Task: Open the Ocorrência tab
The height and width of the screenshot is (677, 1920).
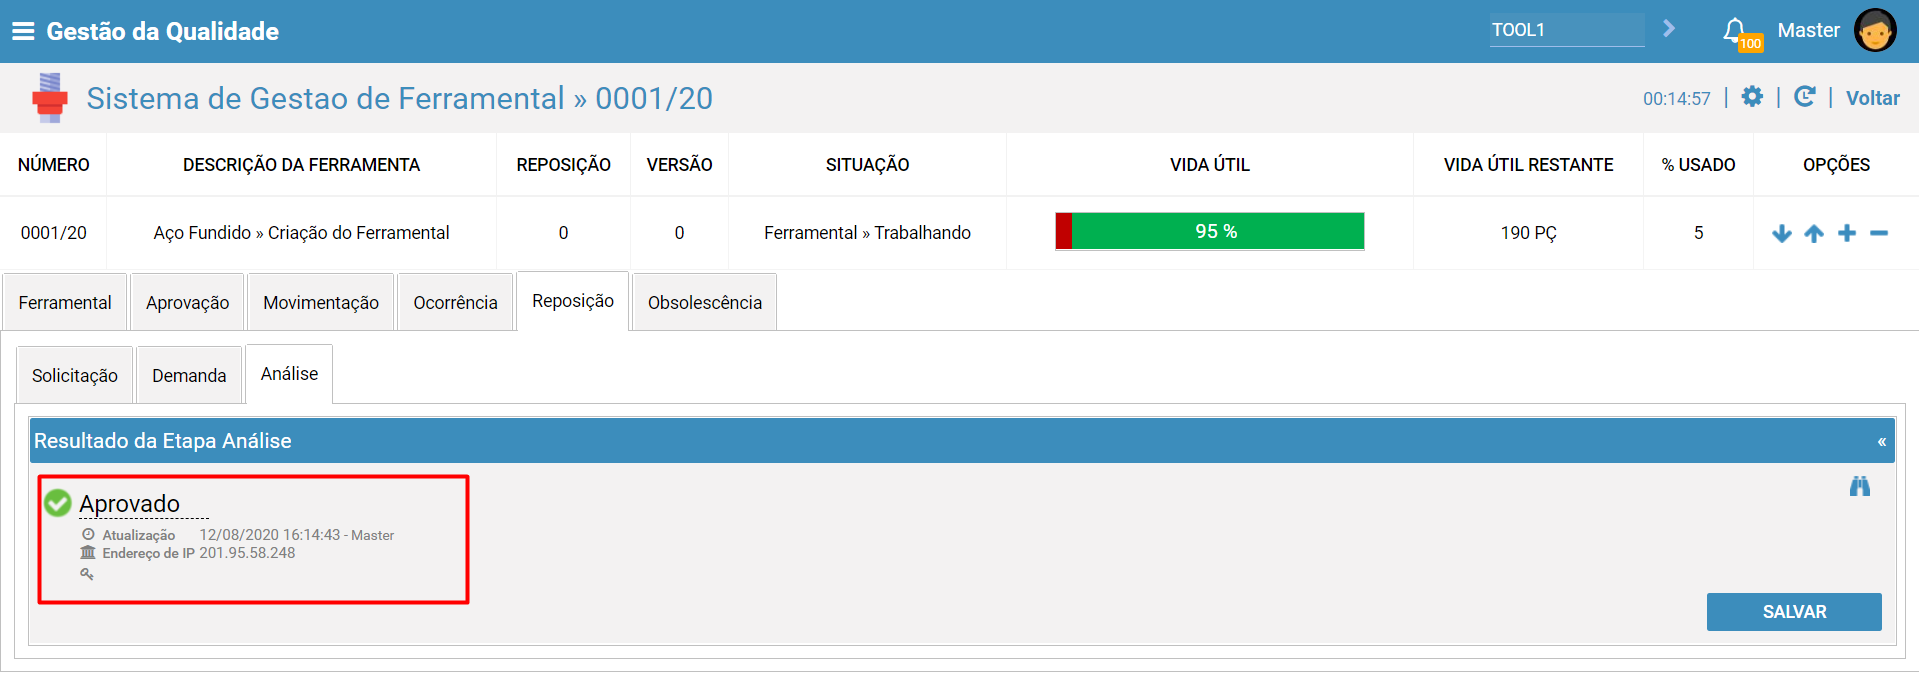Action: point(455,302)
